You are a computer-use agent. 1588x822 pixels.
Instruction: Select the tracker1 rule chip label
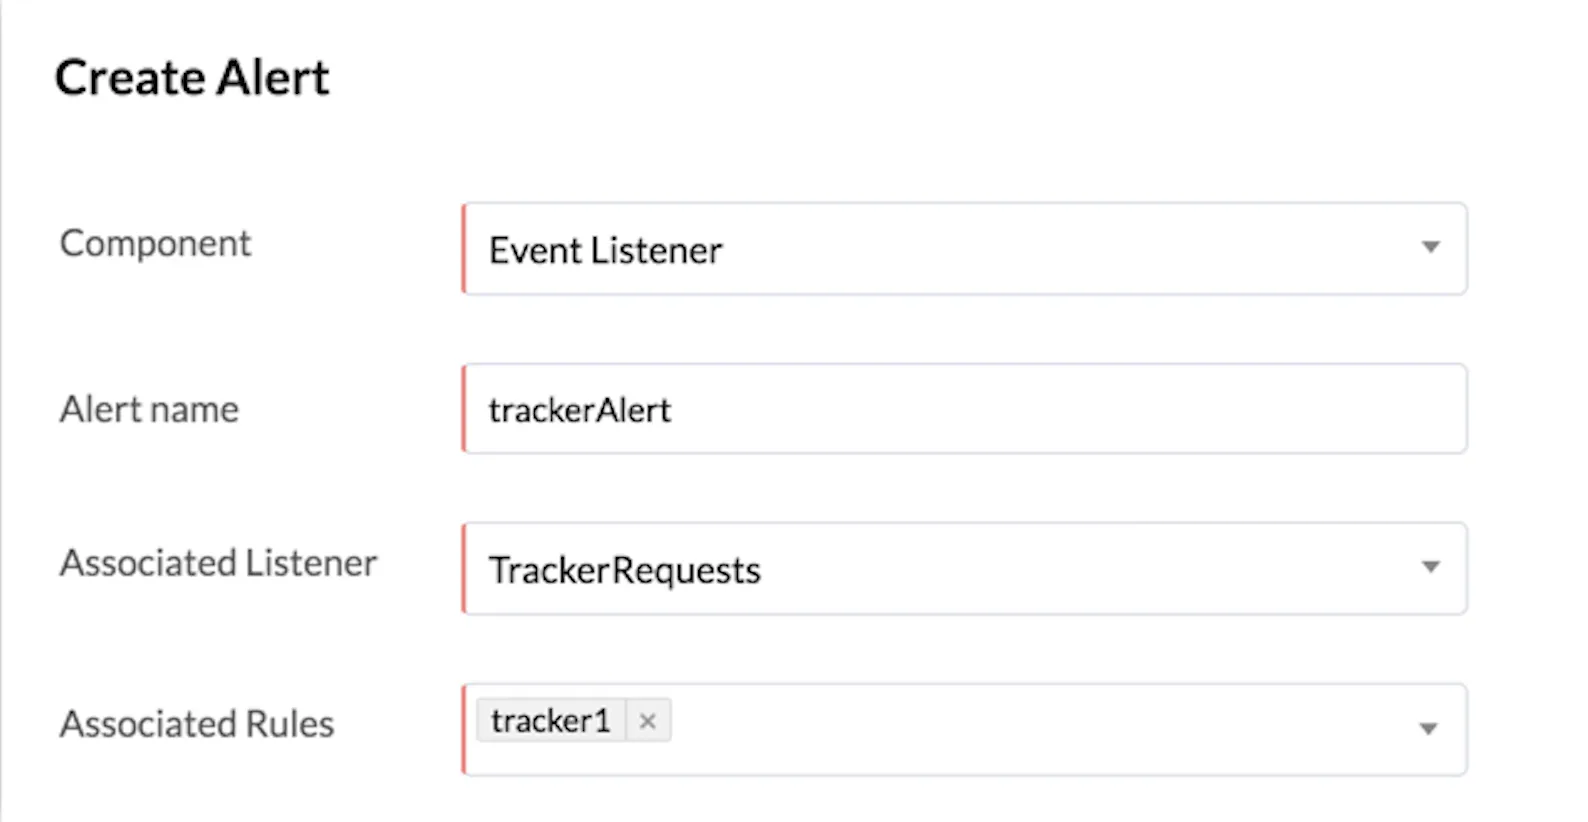550,721
